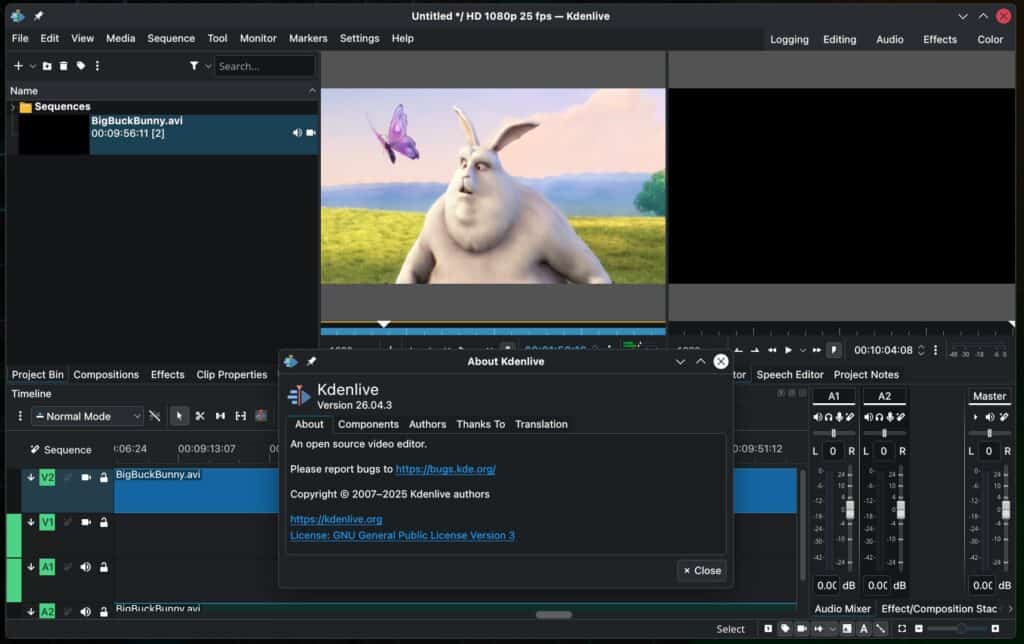
Task: Select the spacer tool in timeline toolbar
Action: (220, 416)
